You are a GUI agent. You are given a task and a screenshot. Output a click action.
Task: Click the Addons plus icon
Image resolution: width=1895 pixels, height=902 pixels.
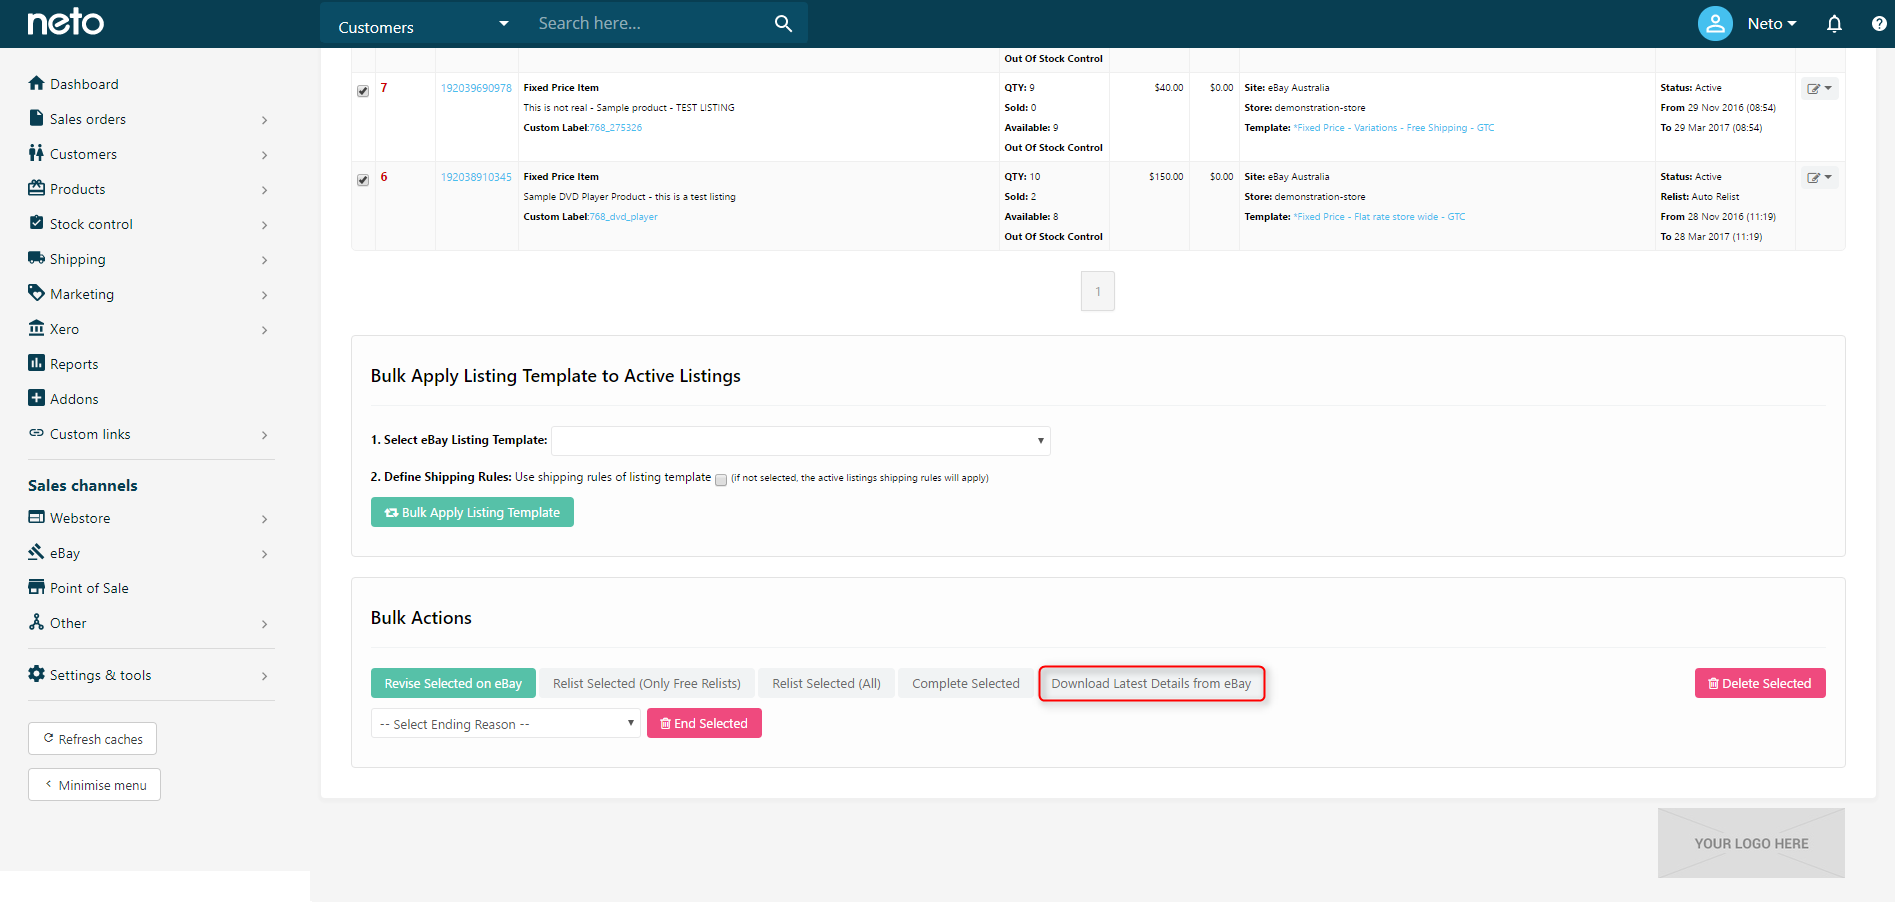37,398
